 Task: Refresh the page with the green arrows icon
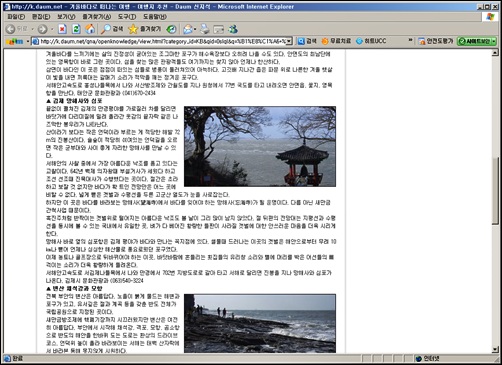(76, 29)
